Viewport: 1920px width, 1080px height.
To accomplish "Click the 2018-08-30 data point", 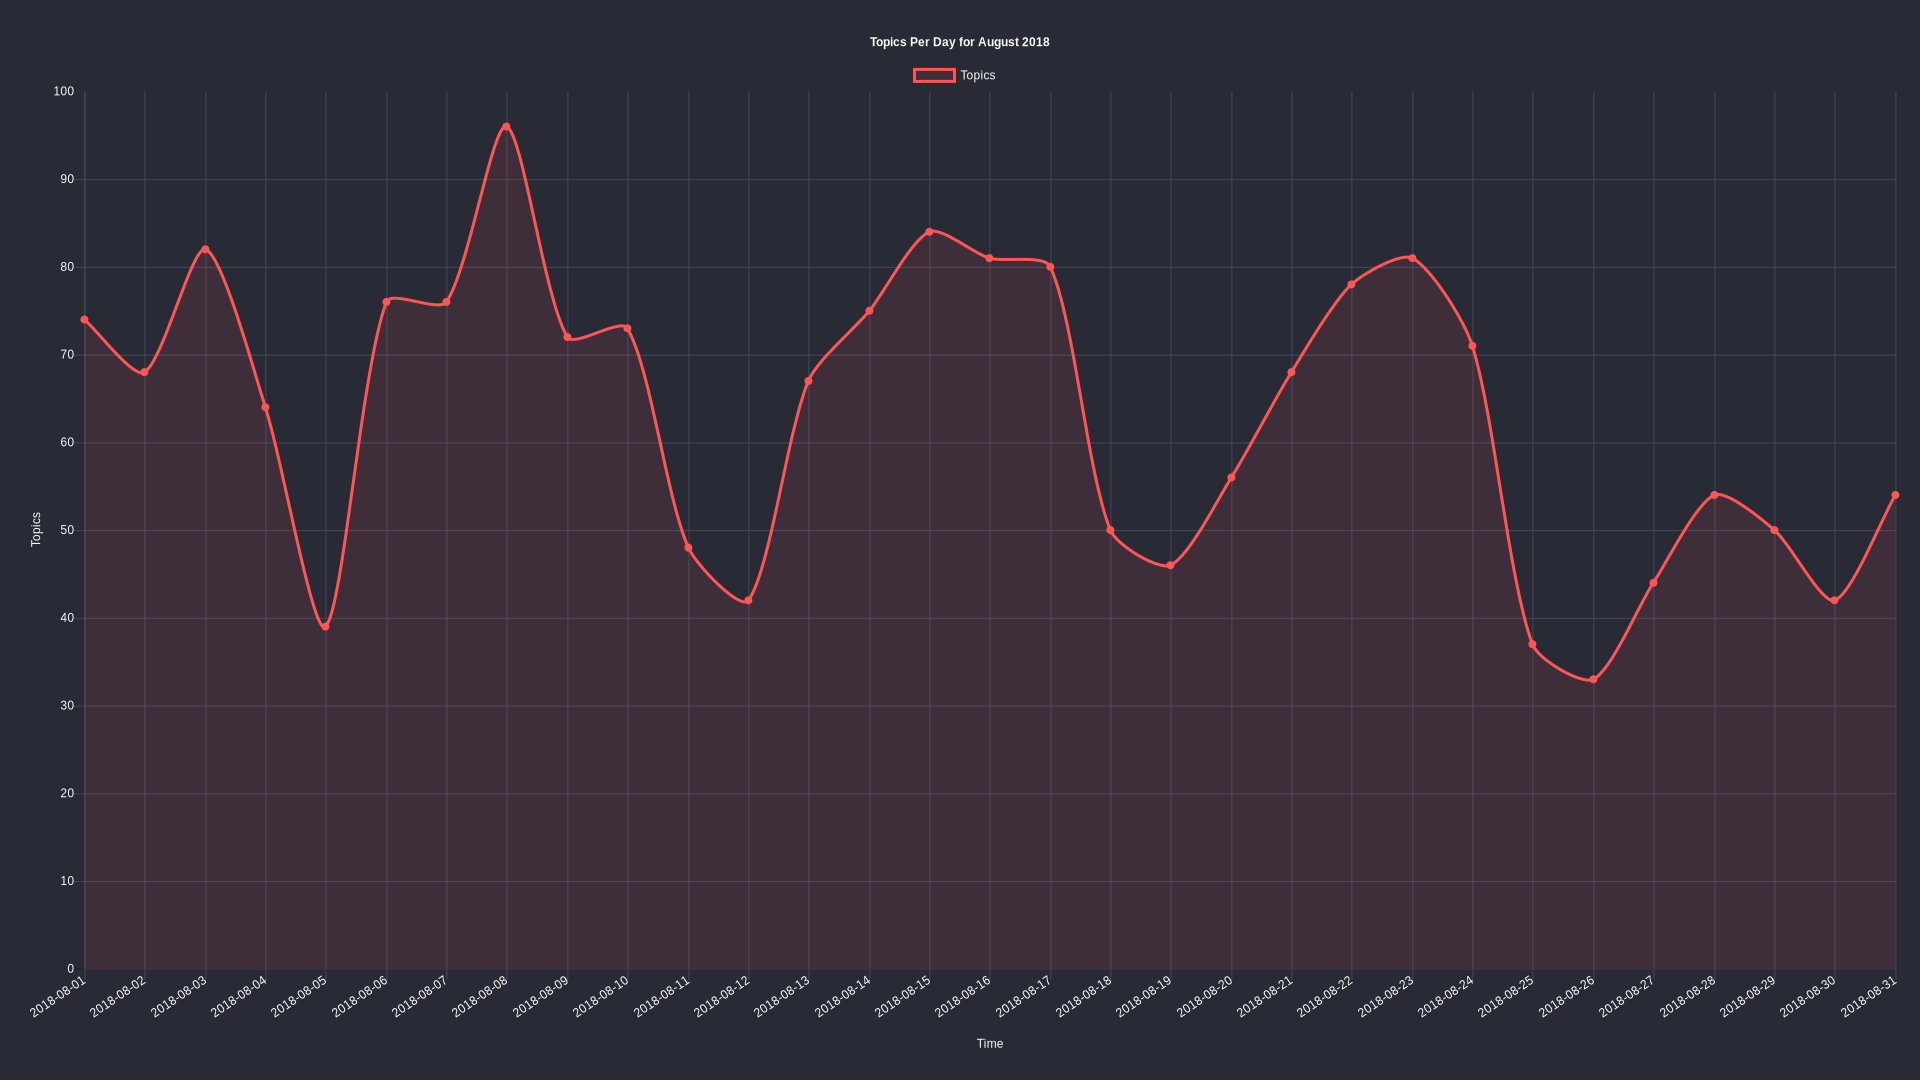I will (1834, 600).
